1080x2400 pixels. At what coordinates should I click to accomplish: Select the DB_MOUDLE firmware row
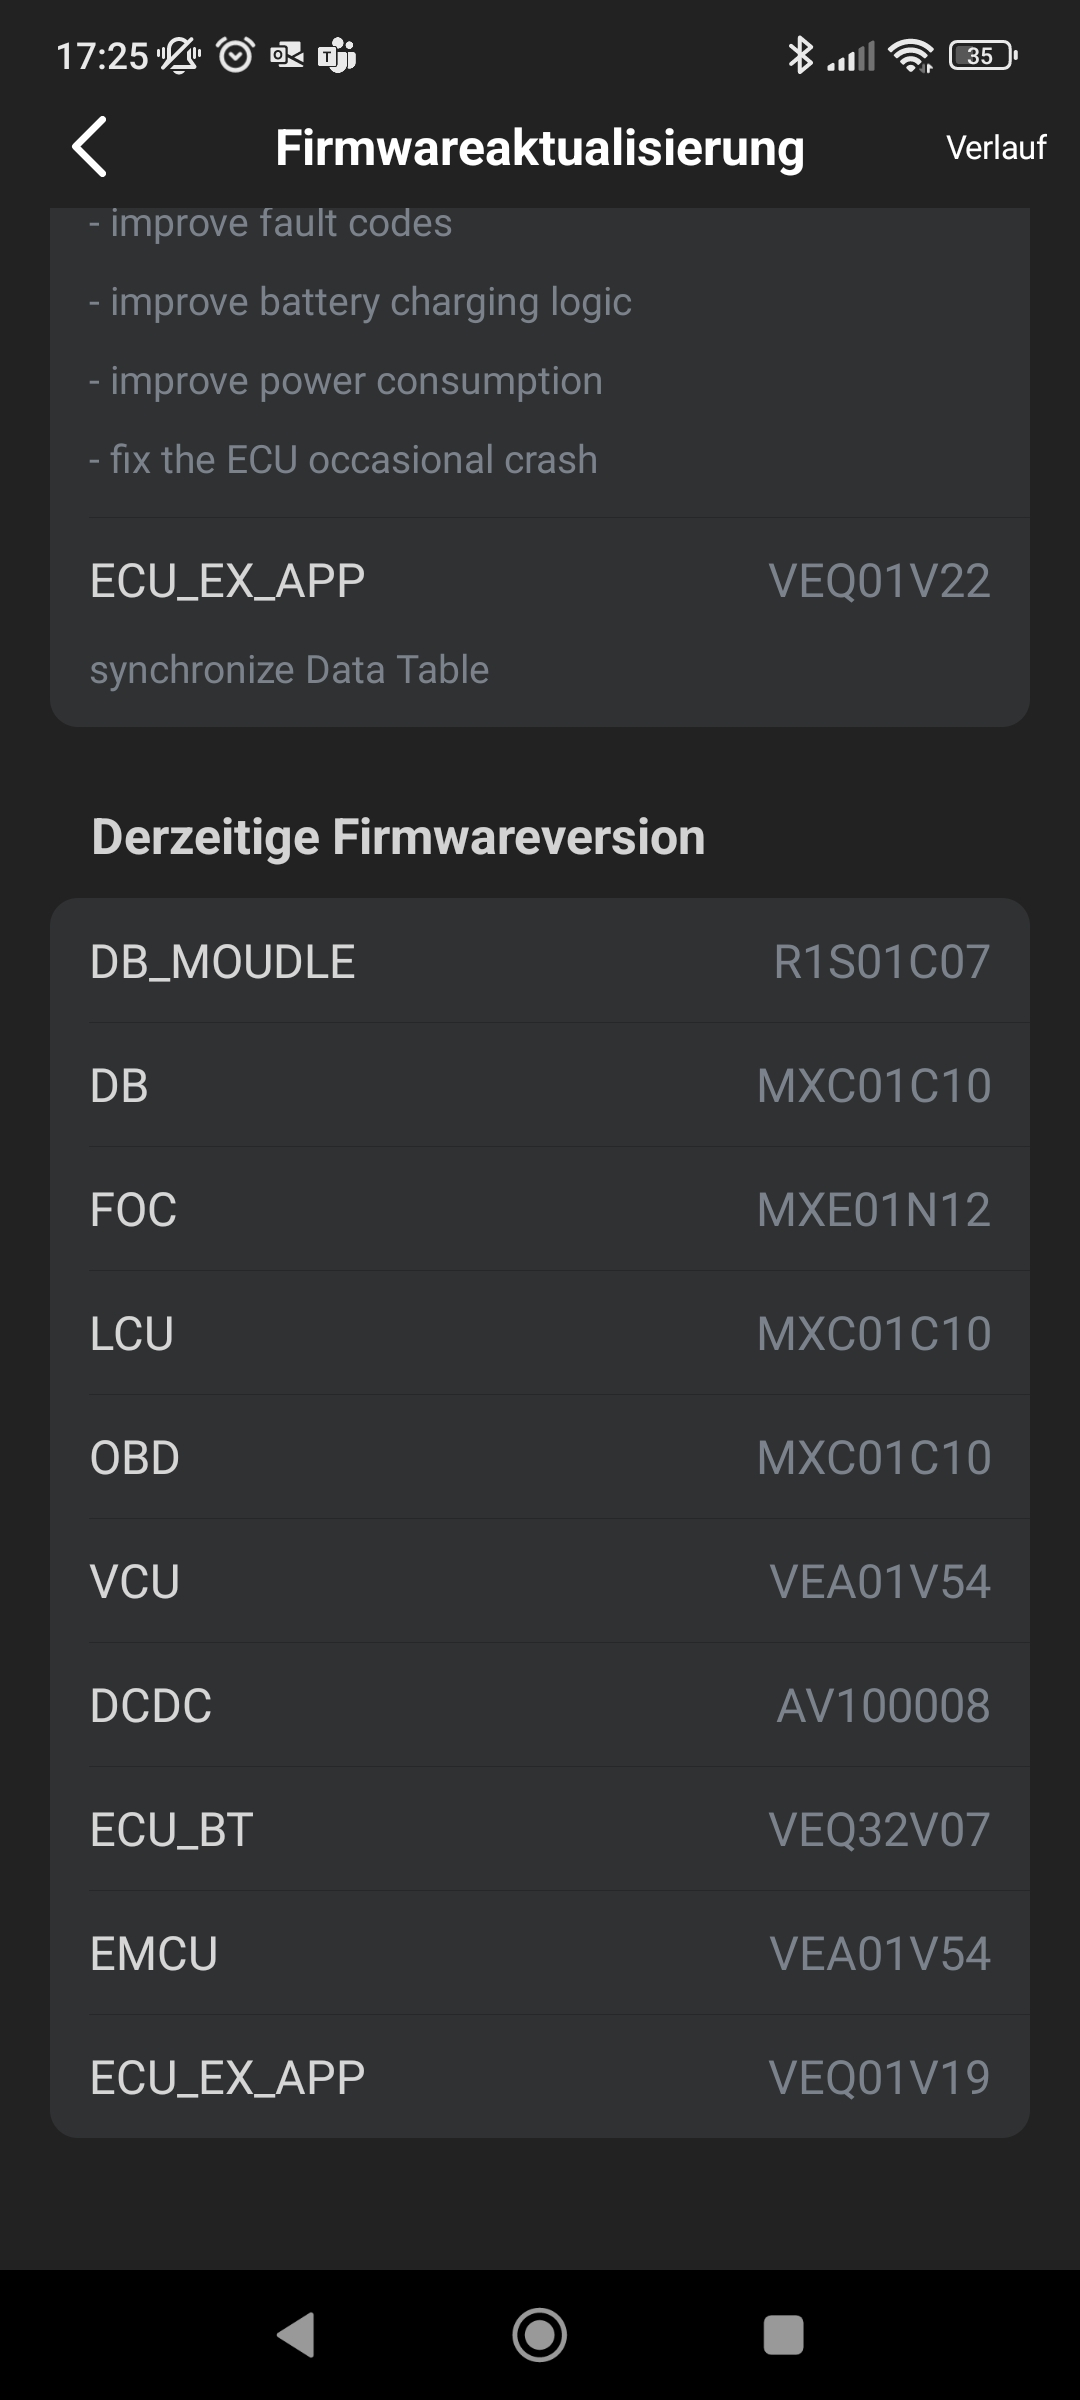[x=540, y=962]
